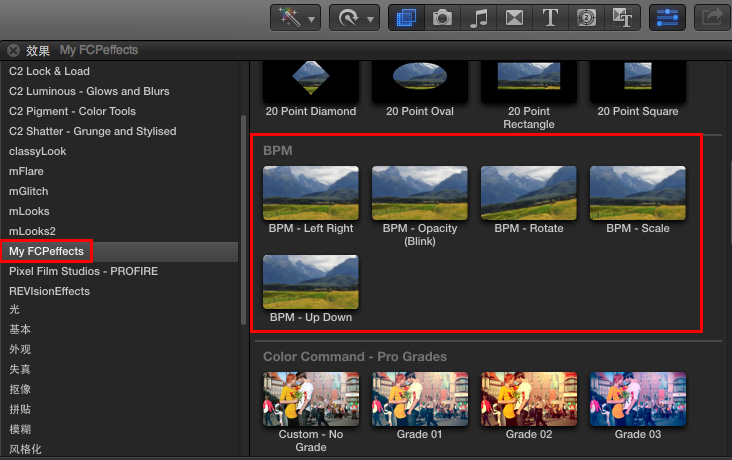Select the BPM - Opacity (Blink) effect
This screenshot has width=732, height=460.
[x=420, y=193]
